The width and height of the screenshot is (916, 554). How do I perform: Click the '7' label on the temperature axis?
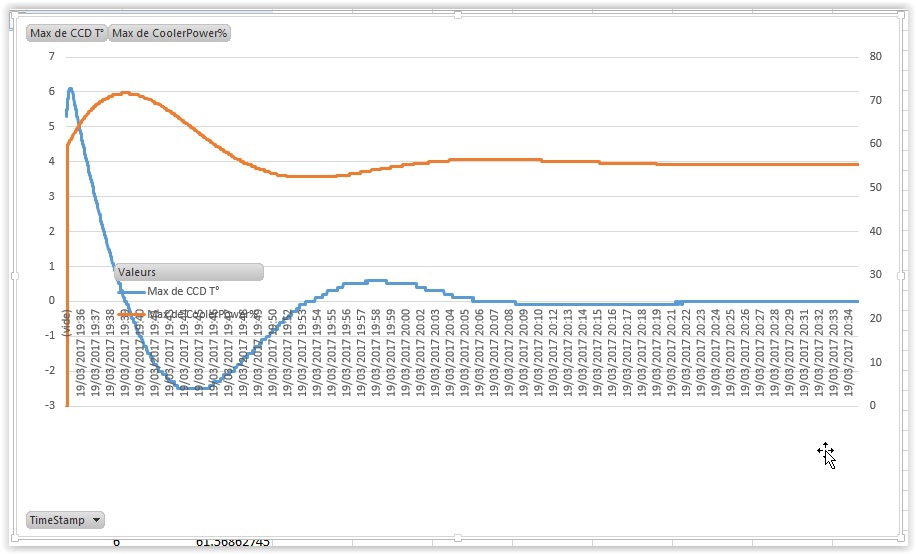52,56
